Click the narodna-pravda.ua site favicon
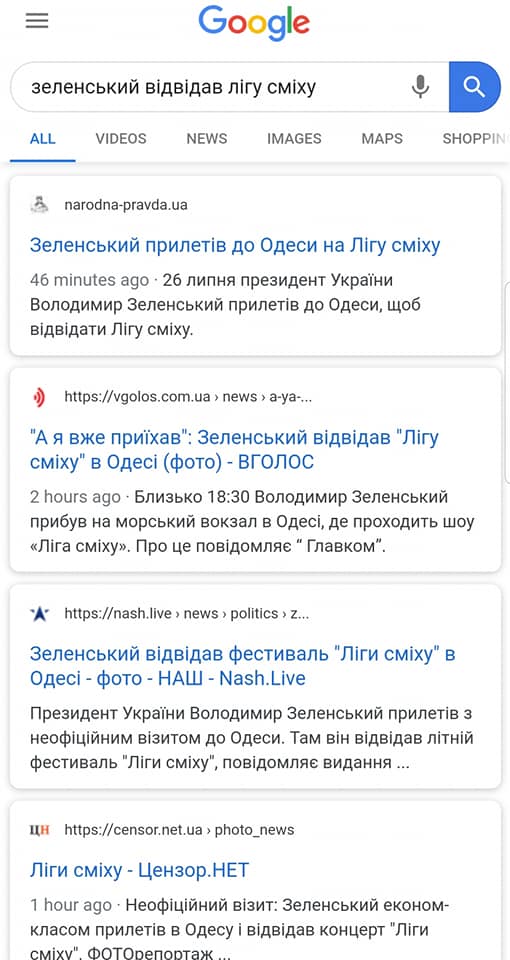The width and height of the screenshot is (510, 960). click(x=40, y=204)
